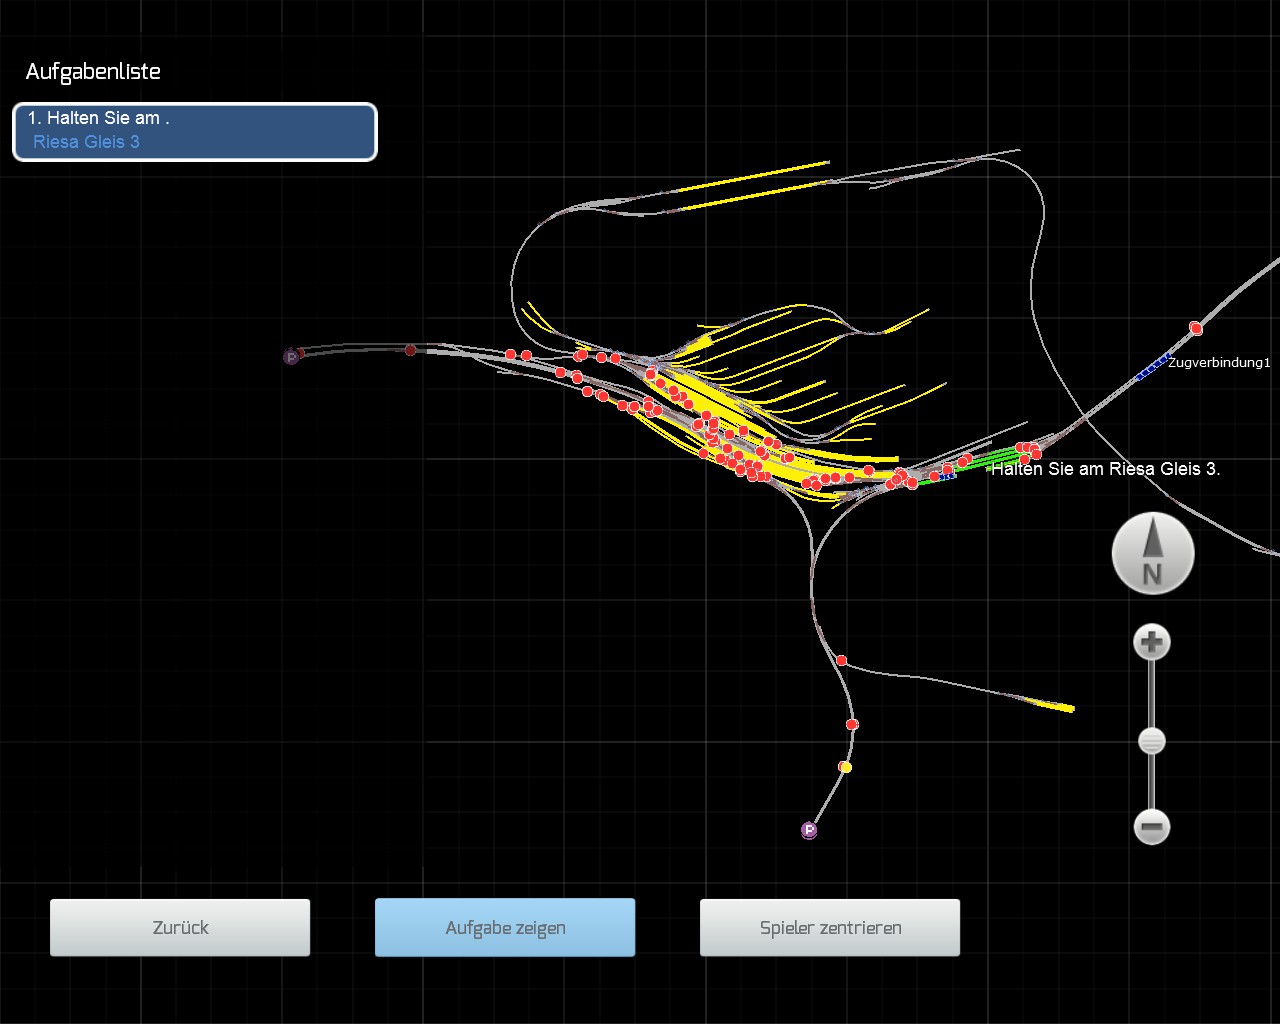Click the dark red marker on western track
The image size is (1280, 1024).
410,350
